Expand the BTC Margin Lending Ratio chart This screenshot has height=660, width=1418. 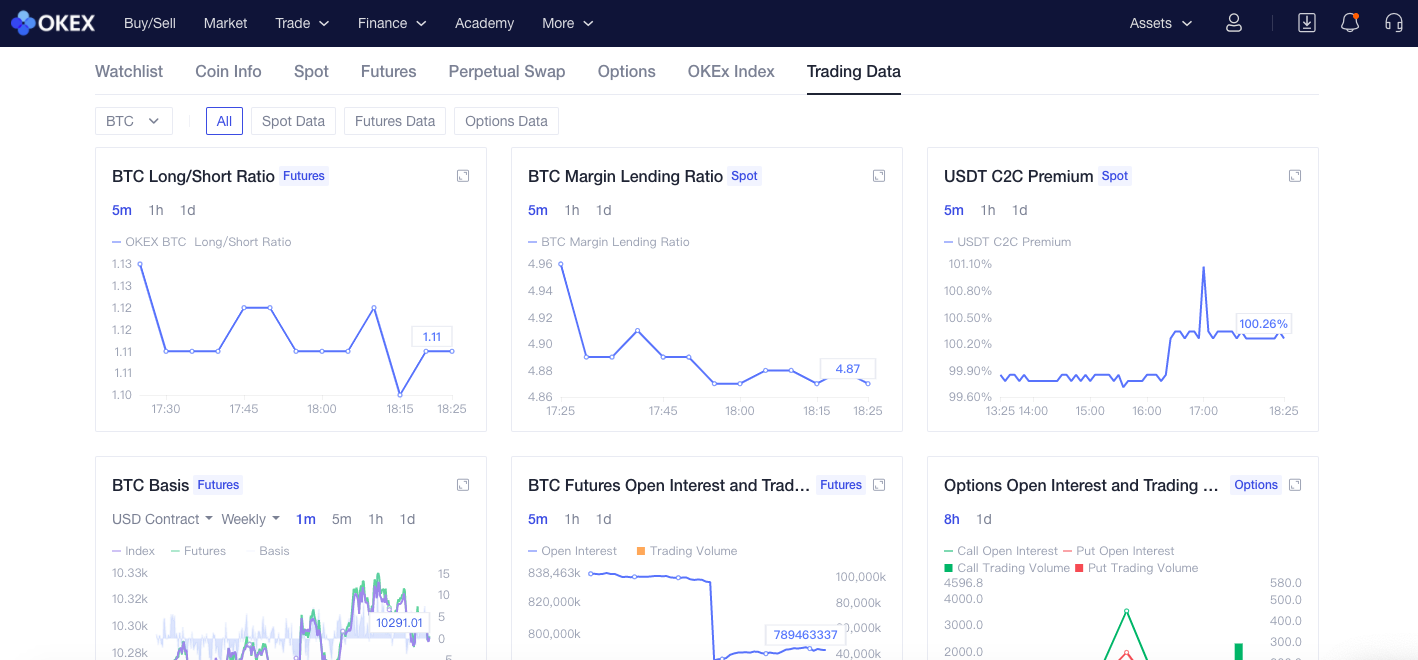[879, 176]
